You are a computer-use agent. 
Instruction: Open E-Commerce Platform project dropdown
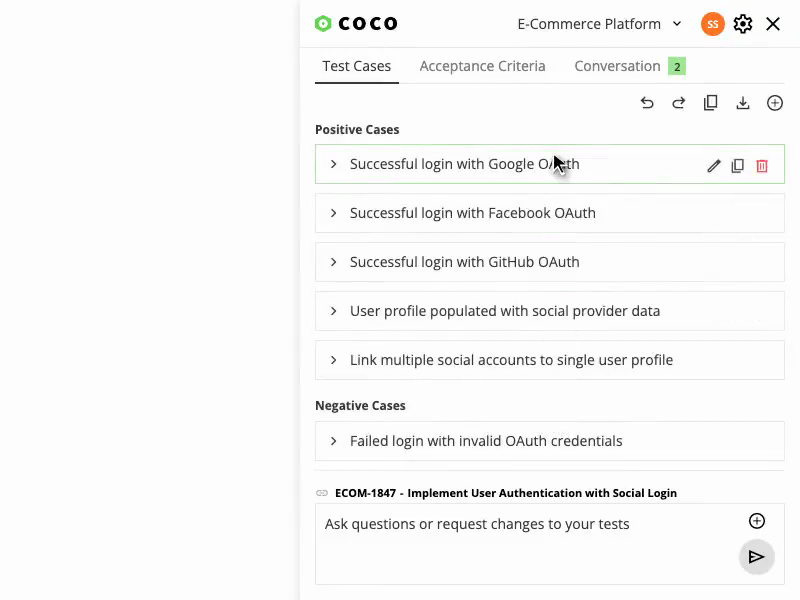click(x=599, y=24)
